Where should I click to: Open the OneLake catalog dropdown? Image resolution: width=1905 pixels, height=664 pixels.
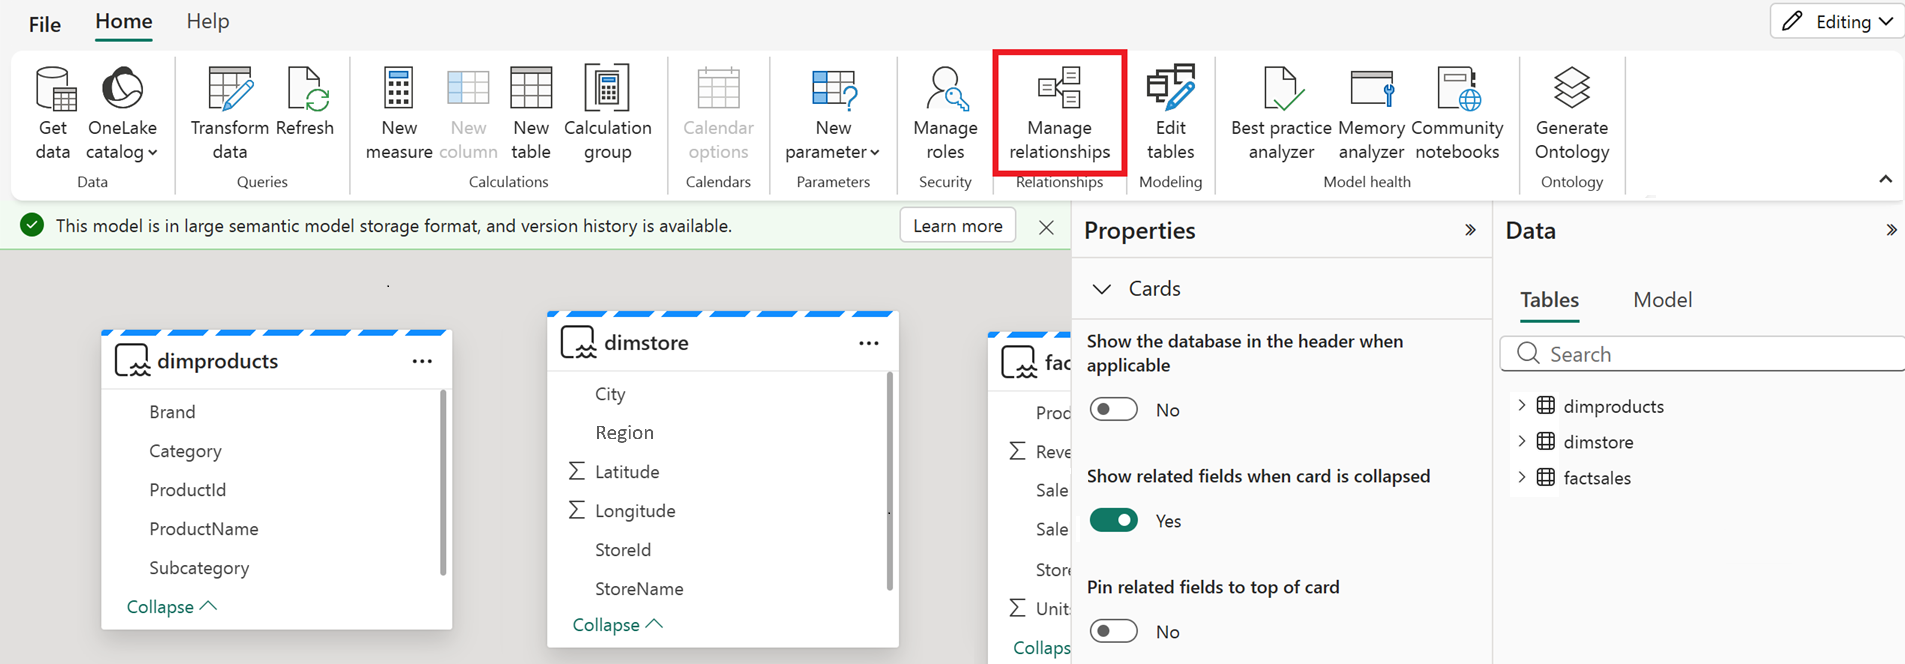(x=122, y=113)
